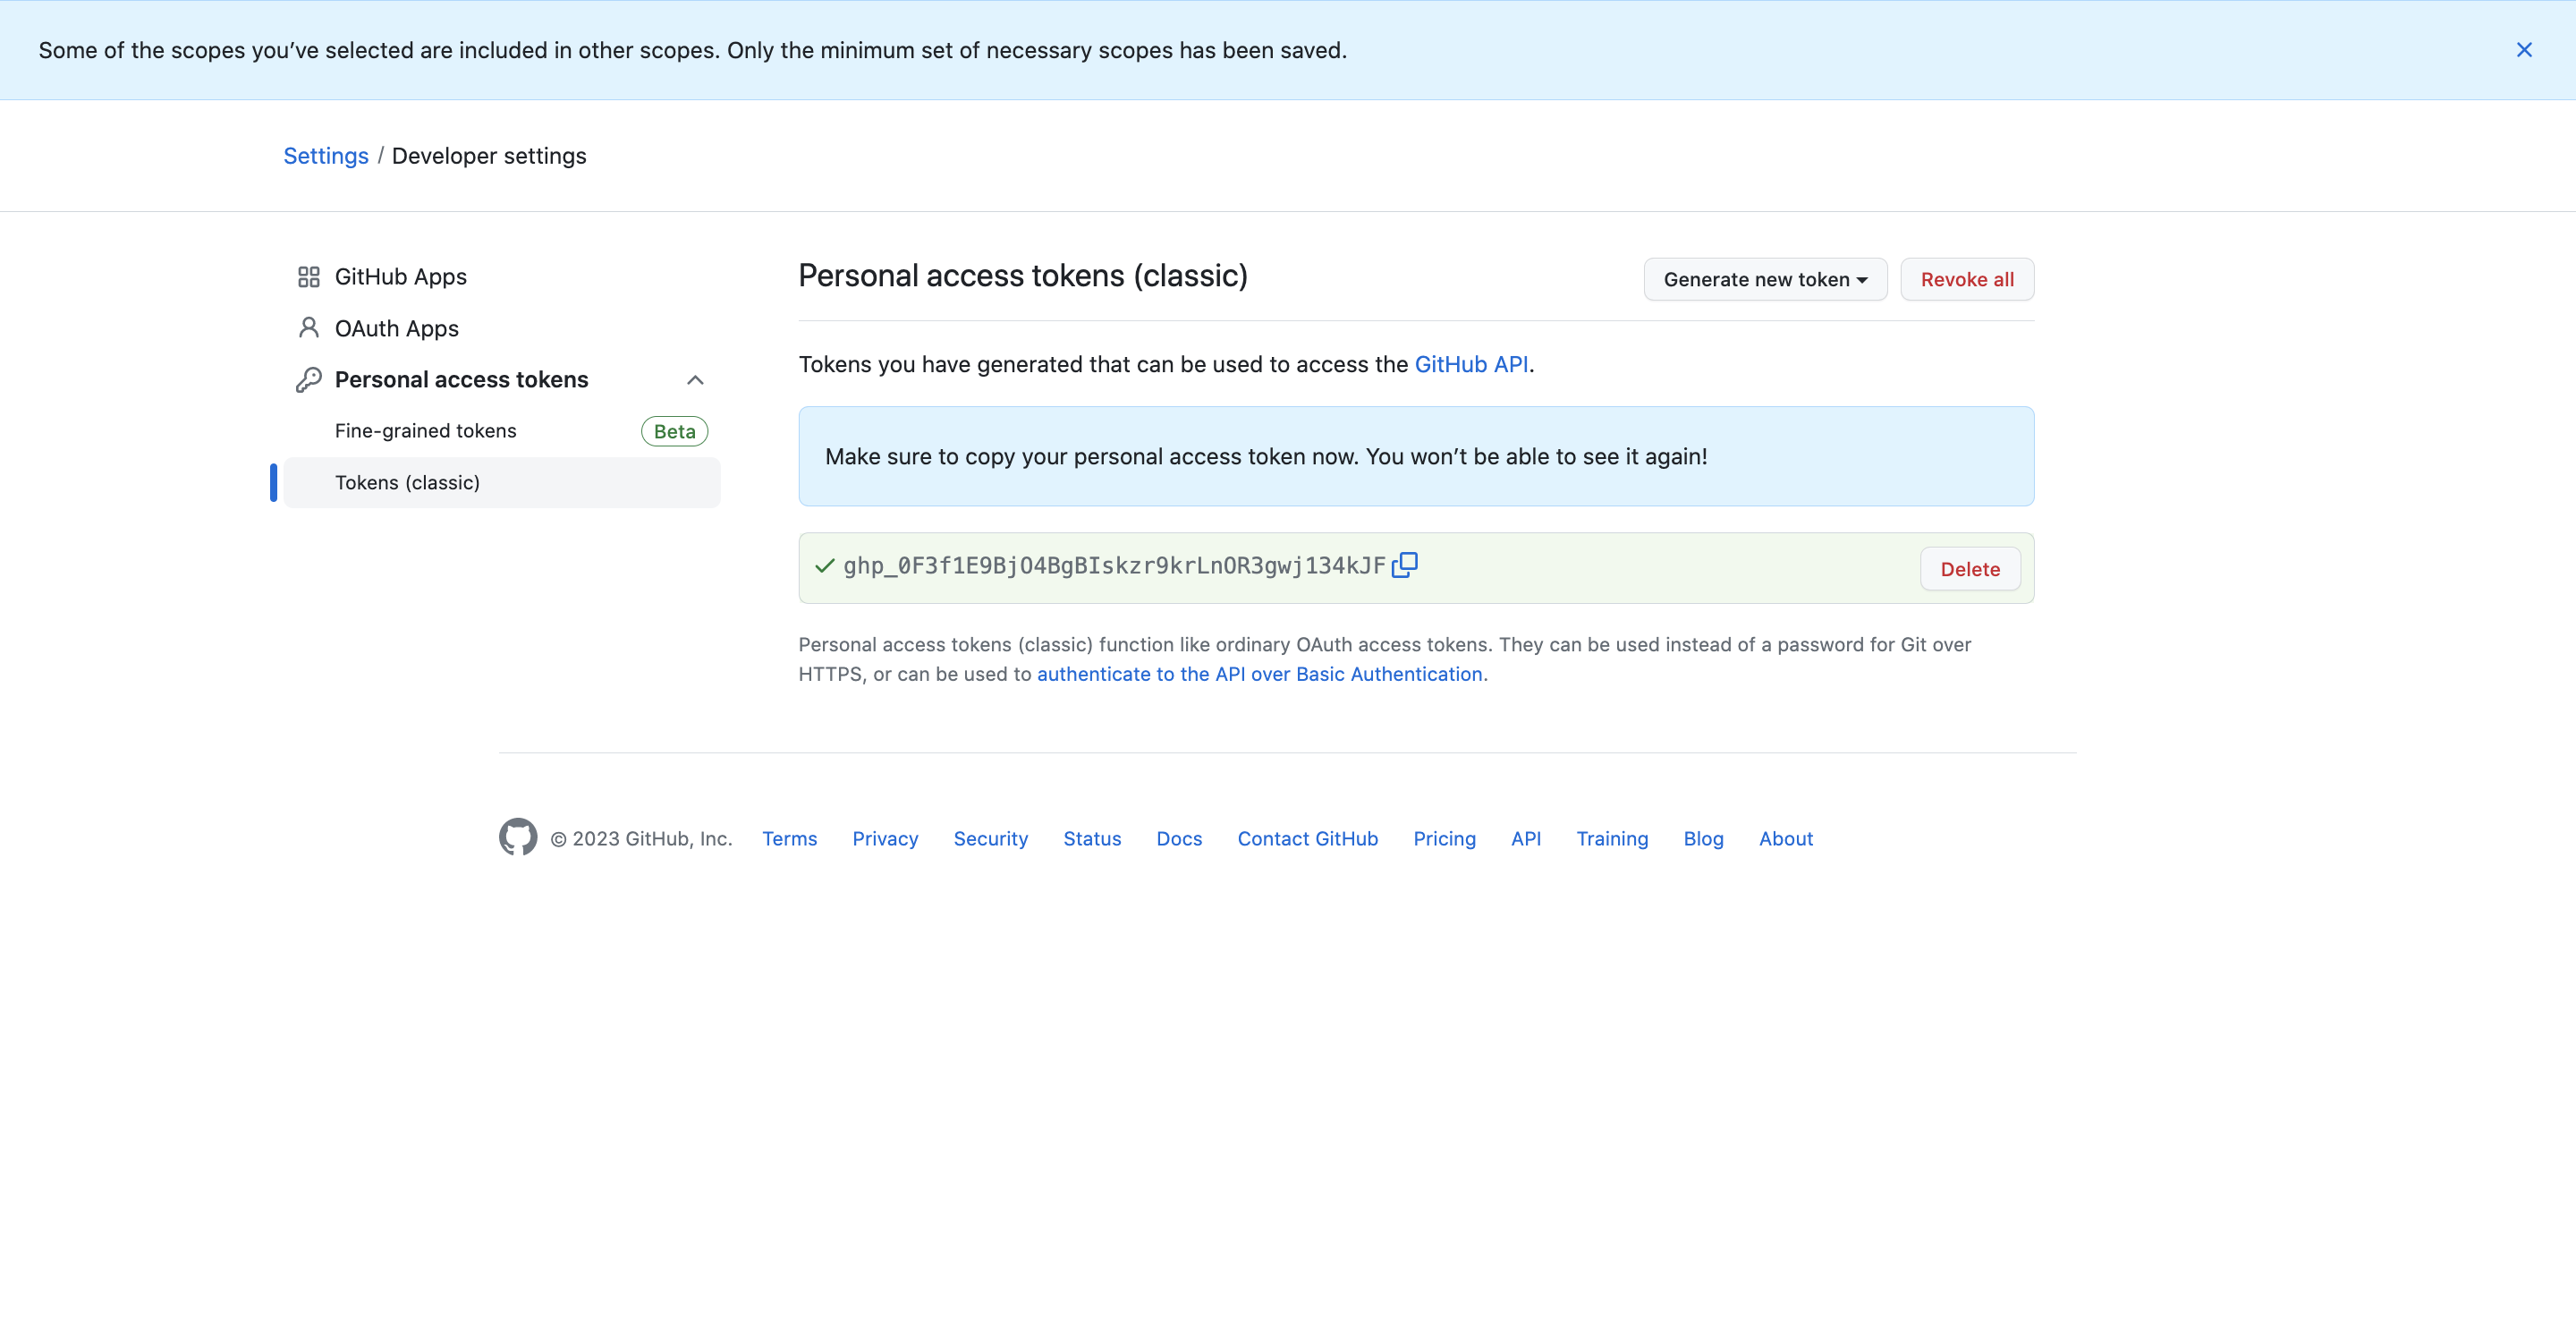Click the 2023 GitHub, Inc. copyright text

(x=641, y=838)
